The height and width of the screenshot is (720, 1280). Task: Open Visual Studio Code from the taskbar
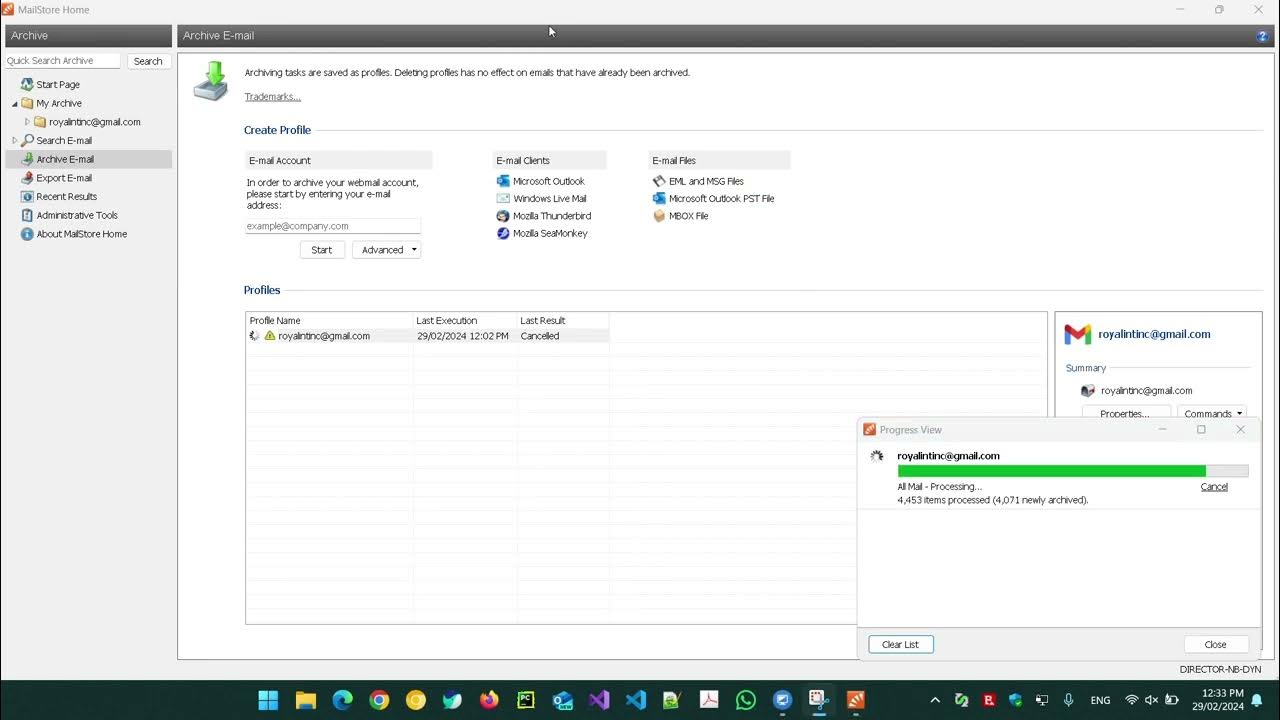[636, 700]
